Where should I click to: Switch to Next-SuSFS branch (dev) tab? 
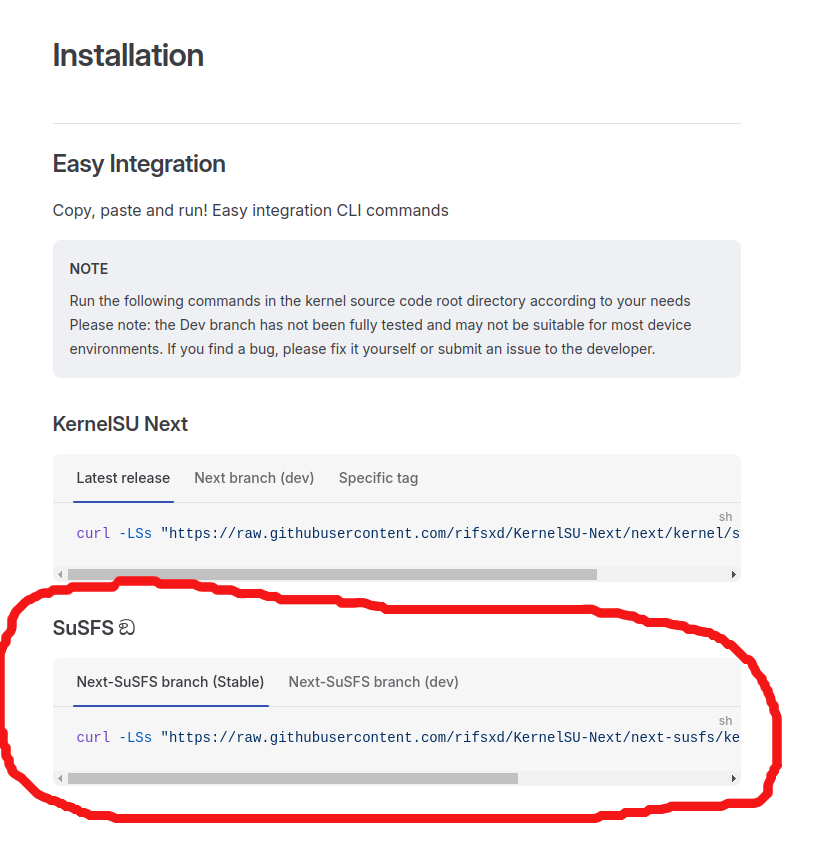tap(373, 682)
